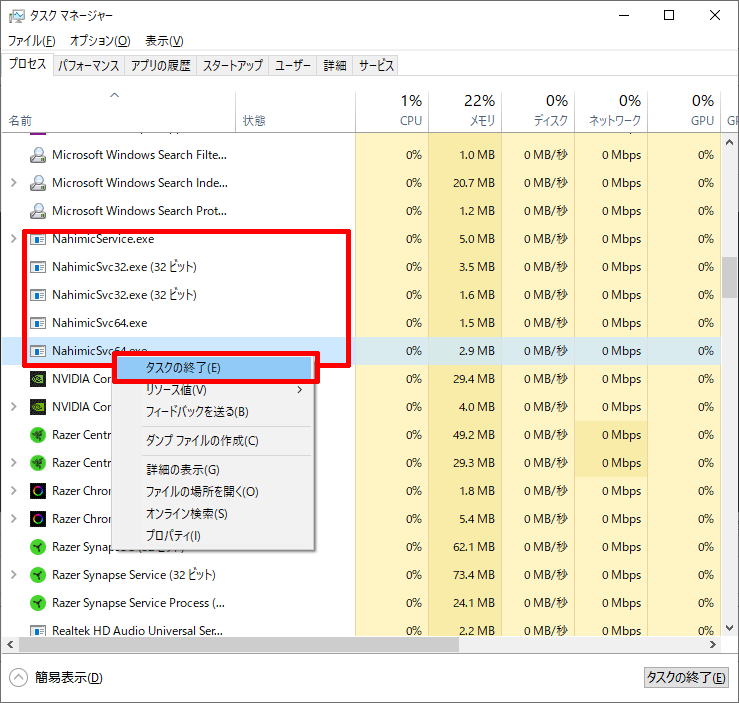Screen dimensions: 739x703
Task: Switch to the ユーザー tab
Action: 293,65
